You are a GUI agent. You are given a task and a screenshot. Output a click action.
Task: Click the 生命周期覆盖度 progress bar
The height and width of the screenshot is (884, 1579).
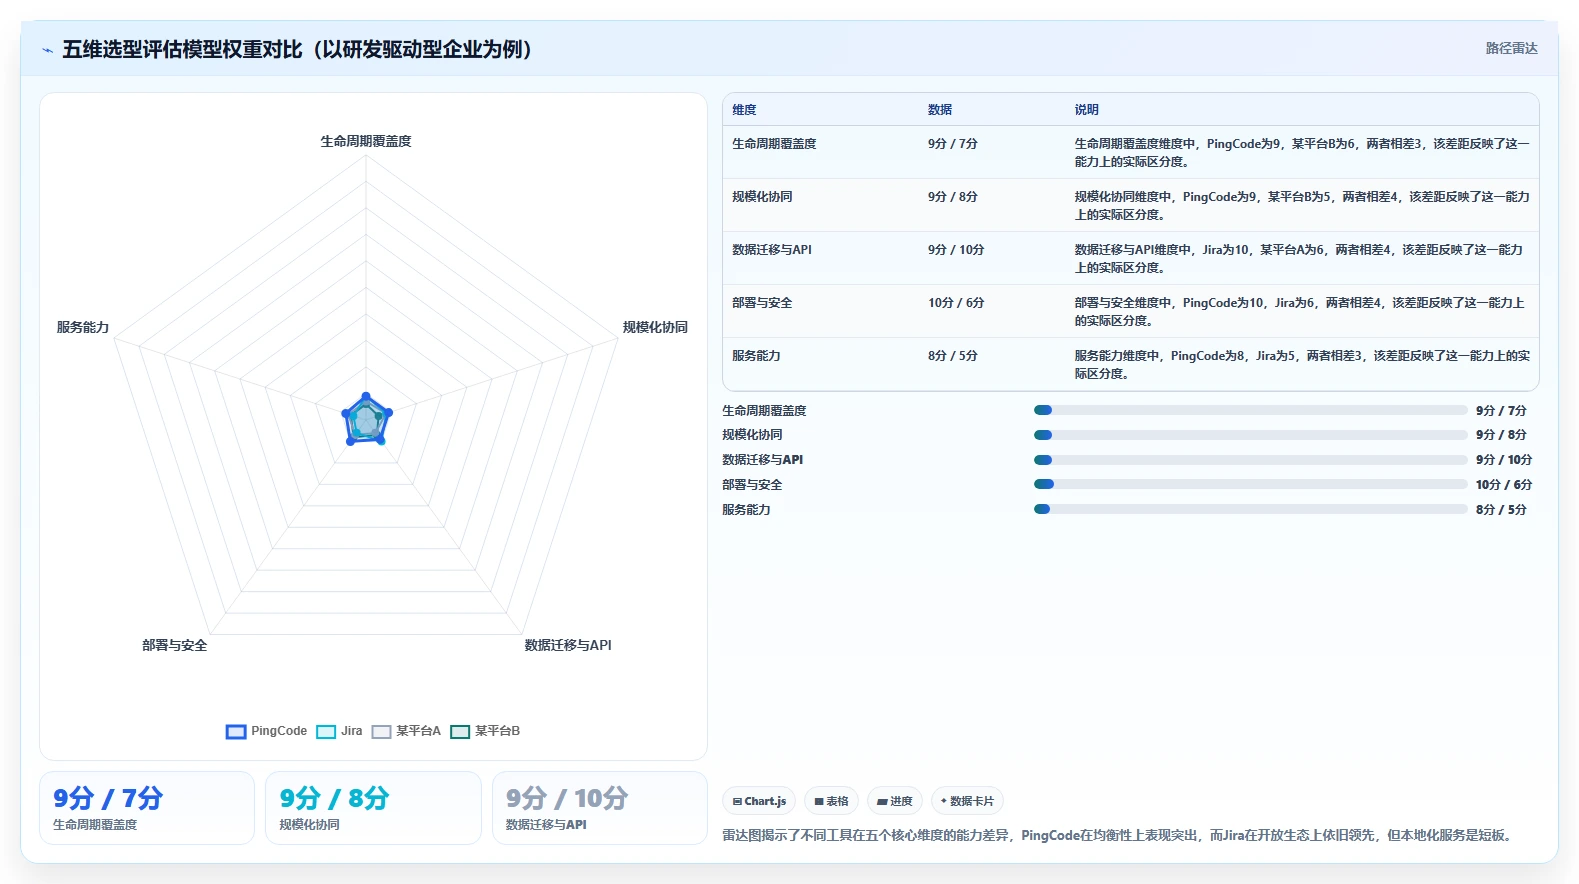1250,410
